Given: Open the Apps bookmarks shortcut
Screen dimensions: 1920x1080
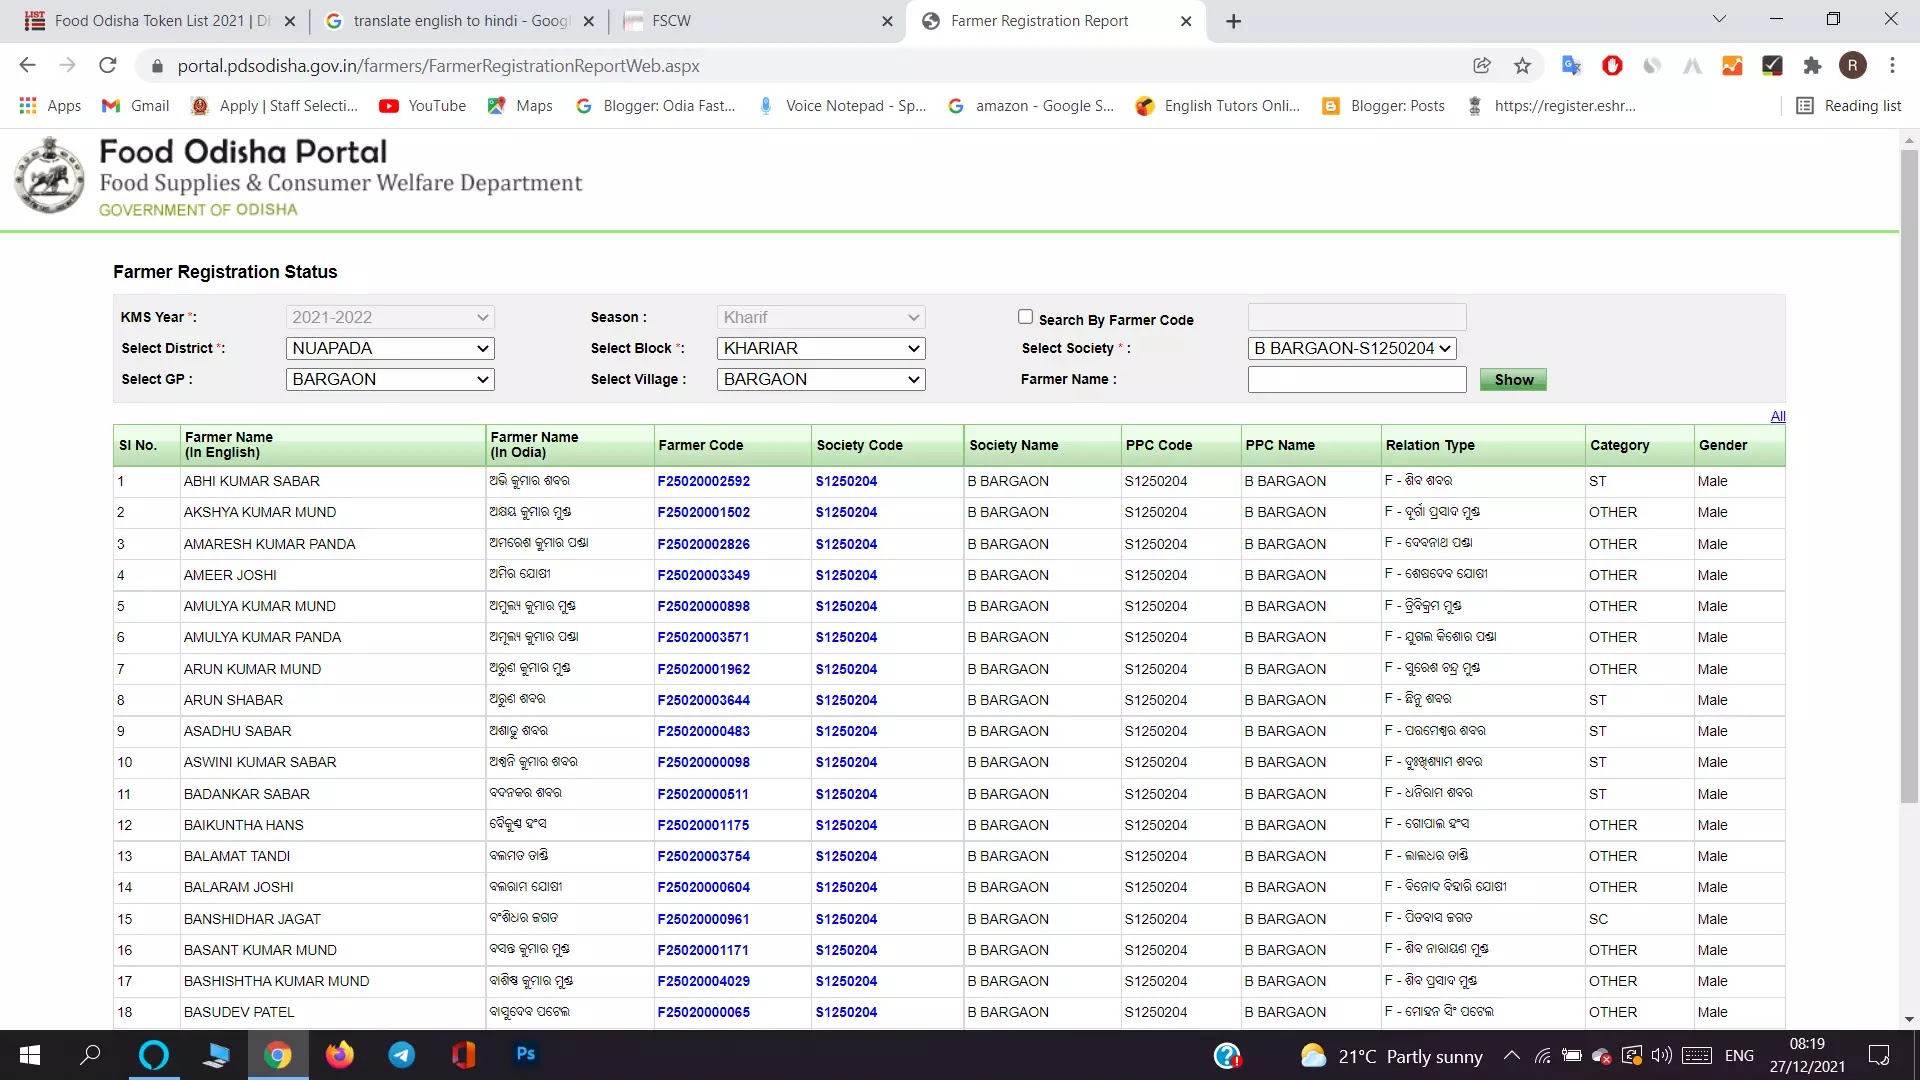Looking at the screenshot, I should click(x=50, y=106).
